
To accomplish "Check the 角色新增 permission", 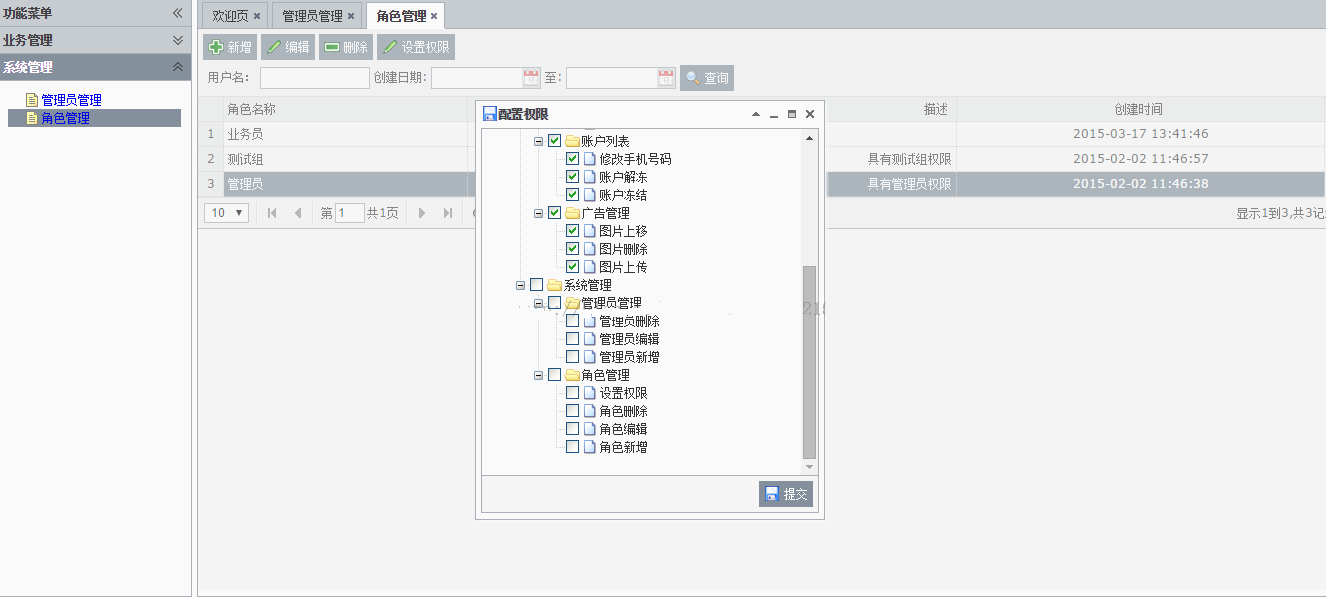I will click(572, 447).
